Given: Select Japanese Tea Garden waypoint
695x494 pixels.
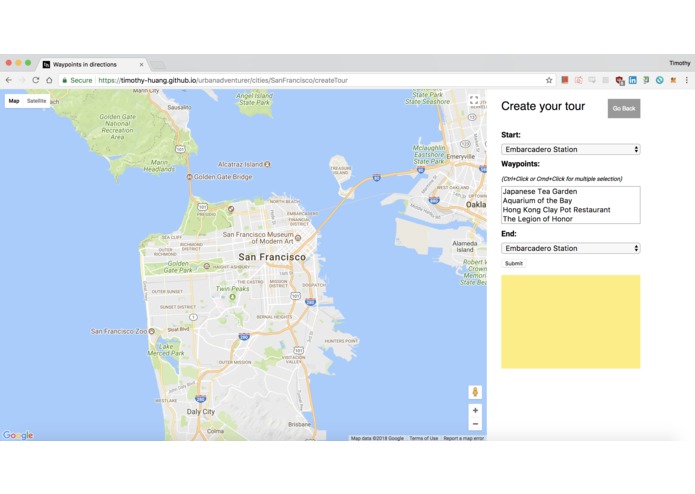Looking at the screenshot, I should pyautogui.click(x=570, y=191).
